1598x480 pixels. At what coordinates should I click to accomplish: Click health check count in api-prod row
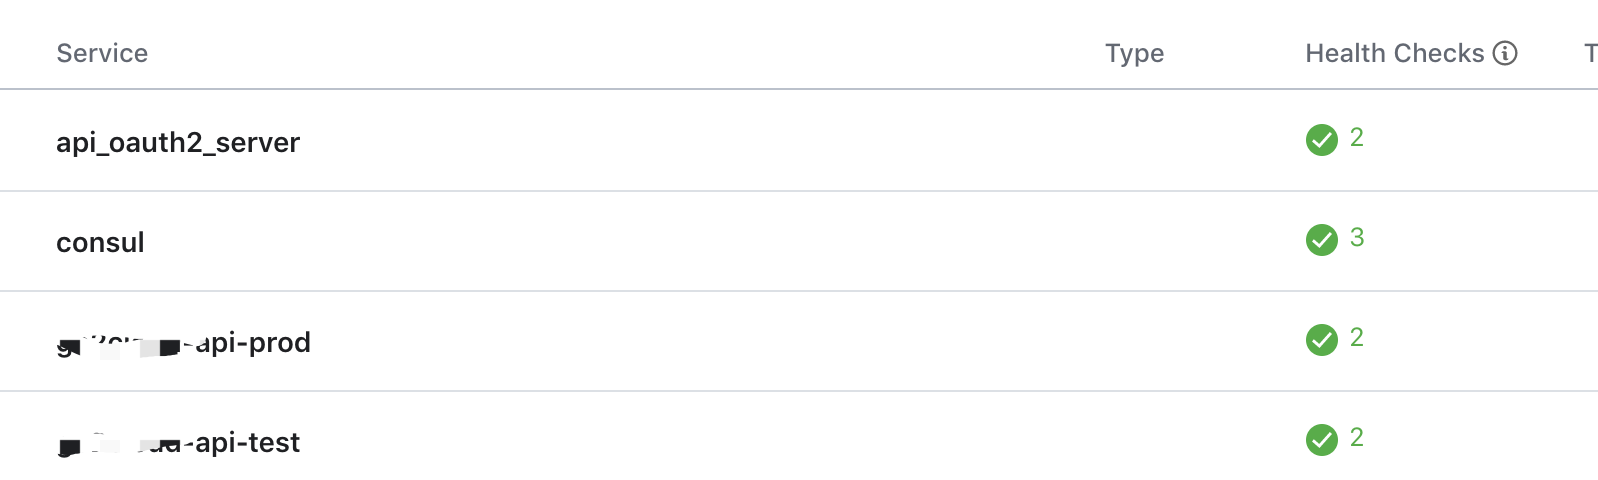(1357, 338)
